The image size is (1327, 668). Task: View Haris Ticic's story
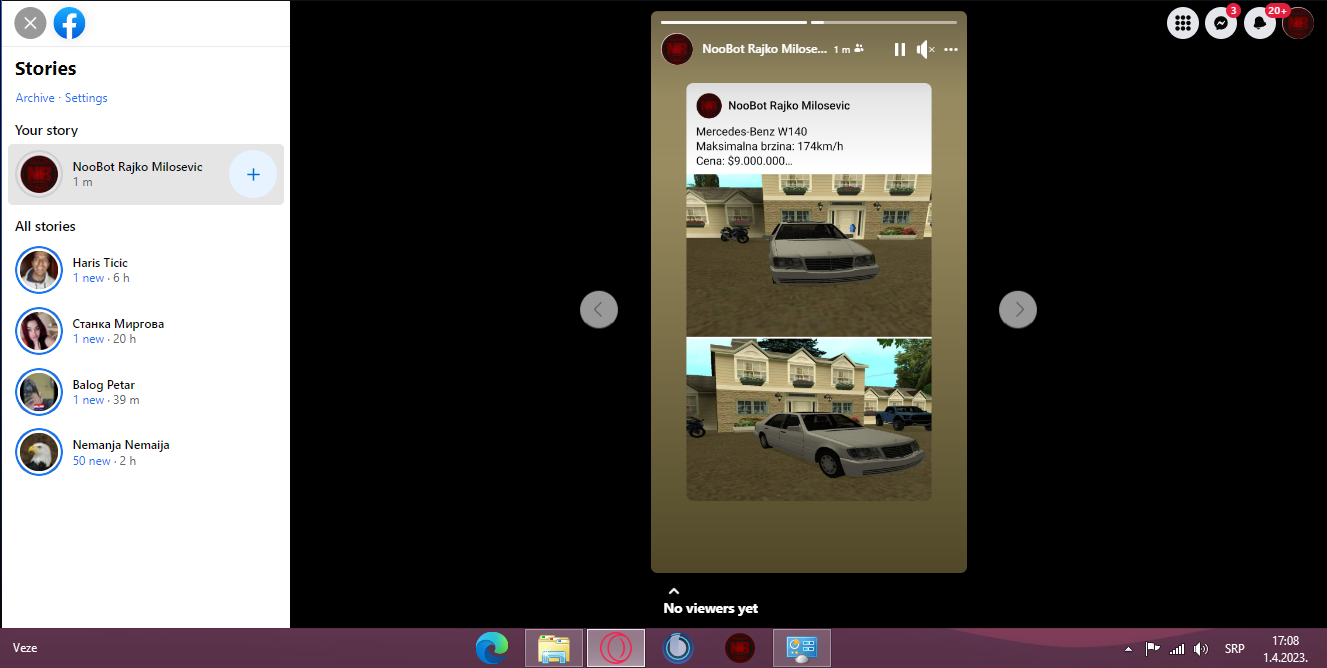pos(100,270)
